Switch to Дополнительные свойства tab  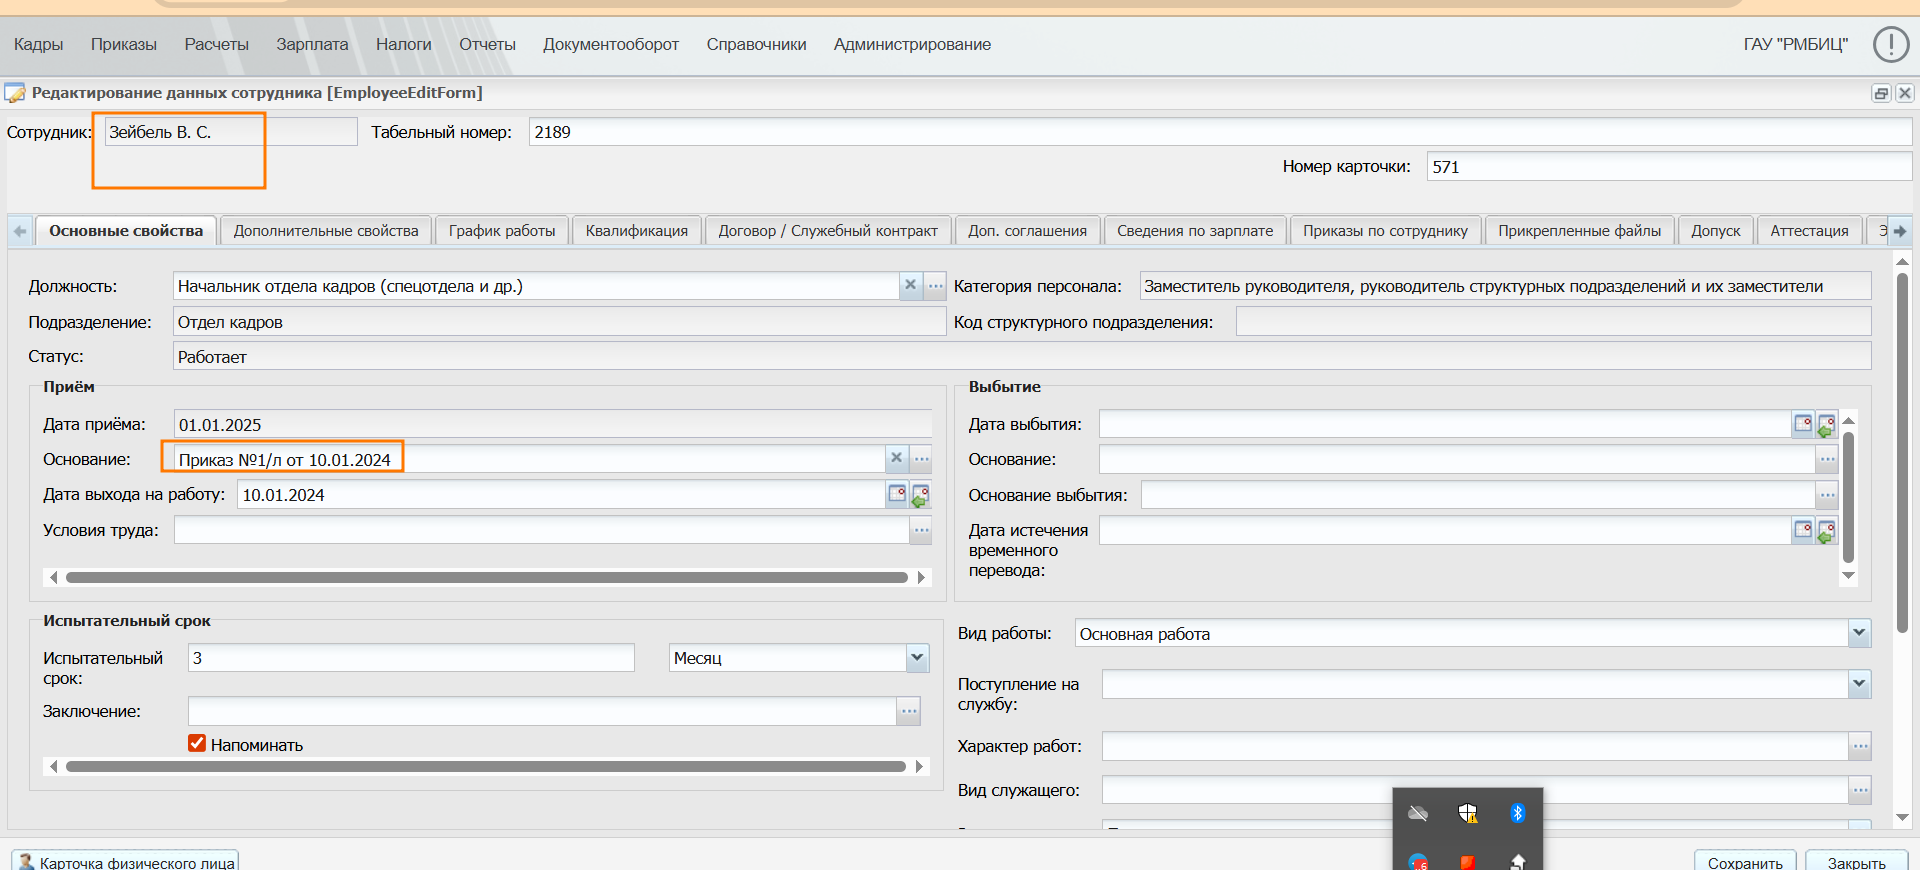tap(326, 230)
